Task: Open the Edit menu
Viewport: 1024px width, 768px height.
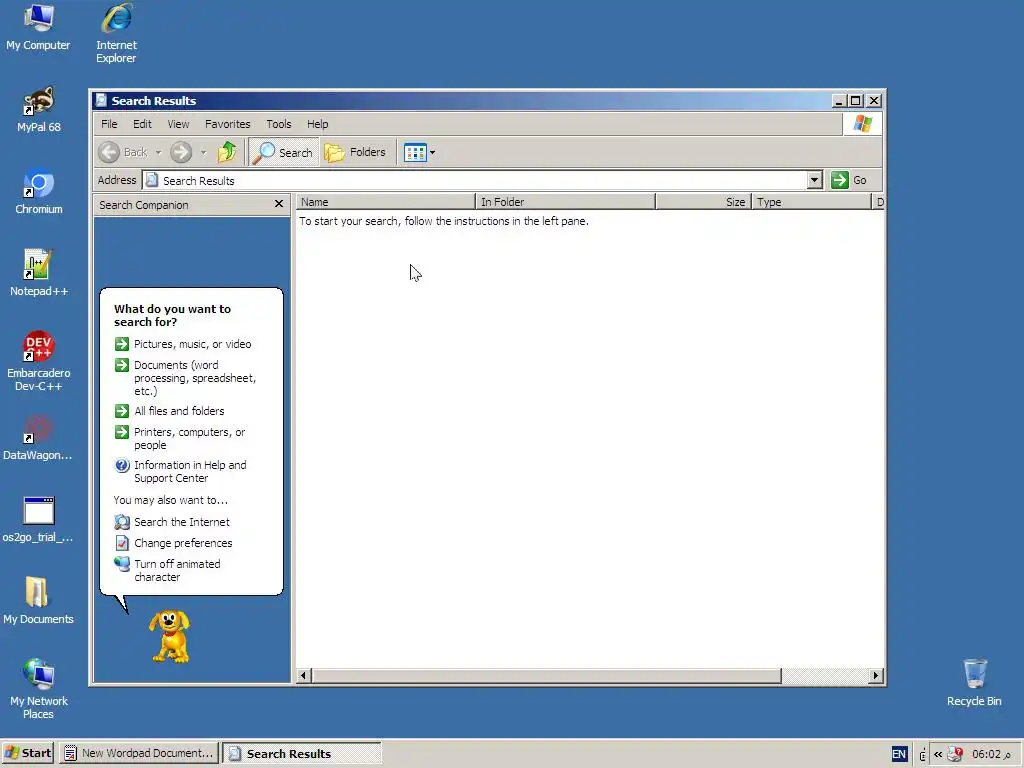Action: pyautogui.click(x=142, y=124)
